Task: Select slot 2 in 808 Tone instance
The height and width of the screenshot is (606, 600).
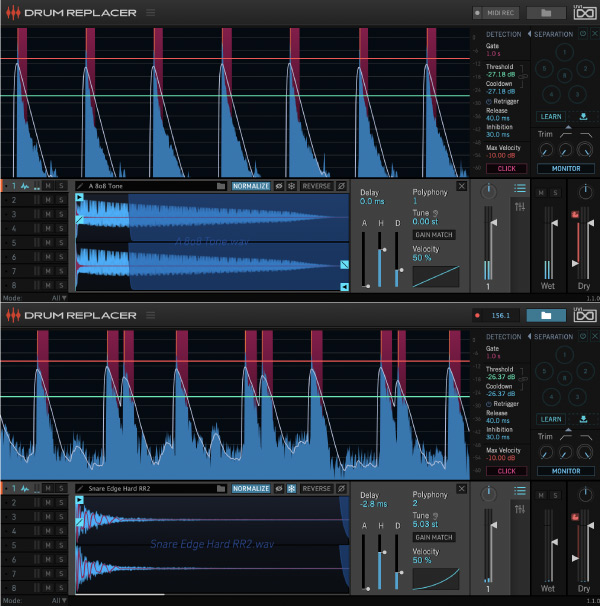Action: (x=14, y=200)
